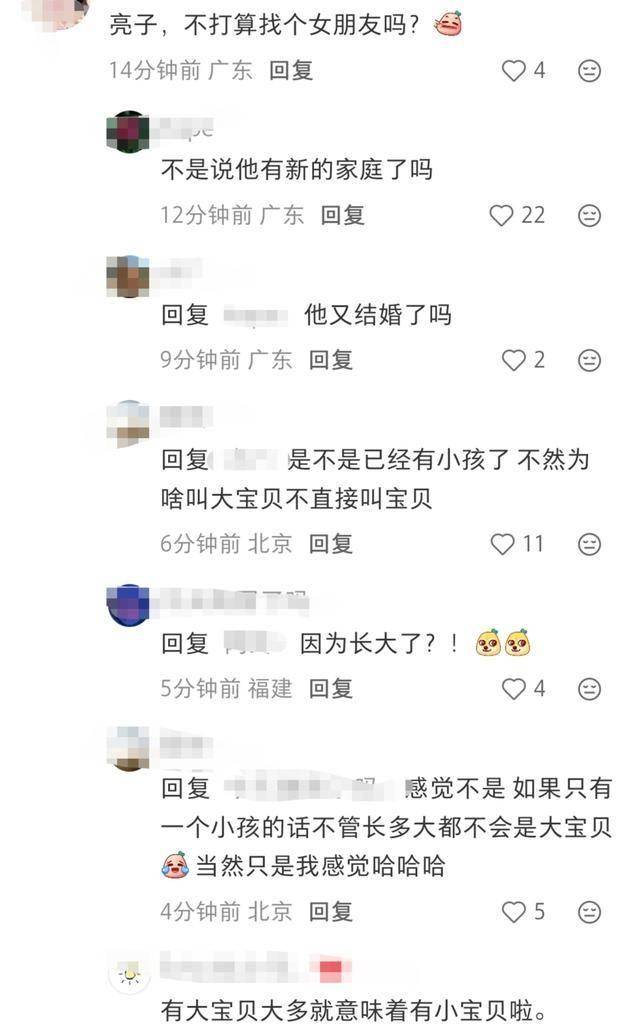
Task: Like the comment with 22 likes
Action: coord(501,215)
